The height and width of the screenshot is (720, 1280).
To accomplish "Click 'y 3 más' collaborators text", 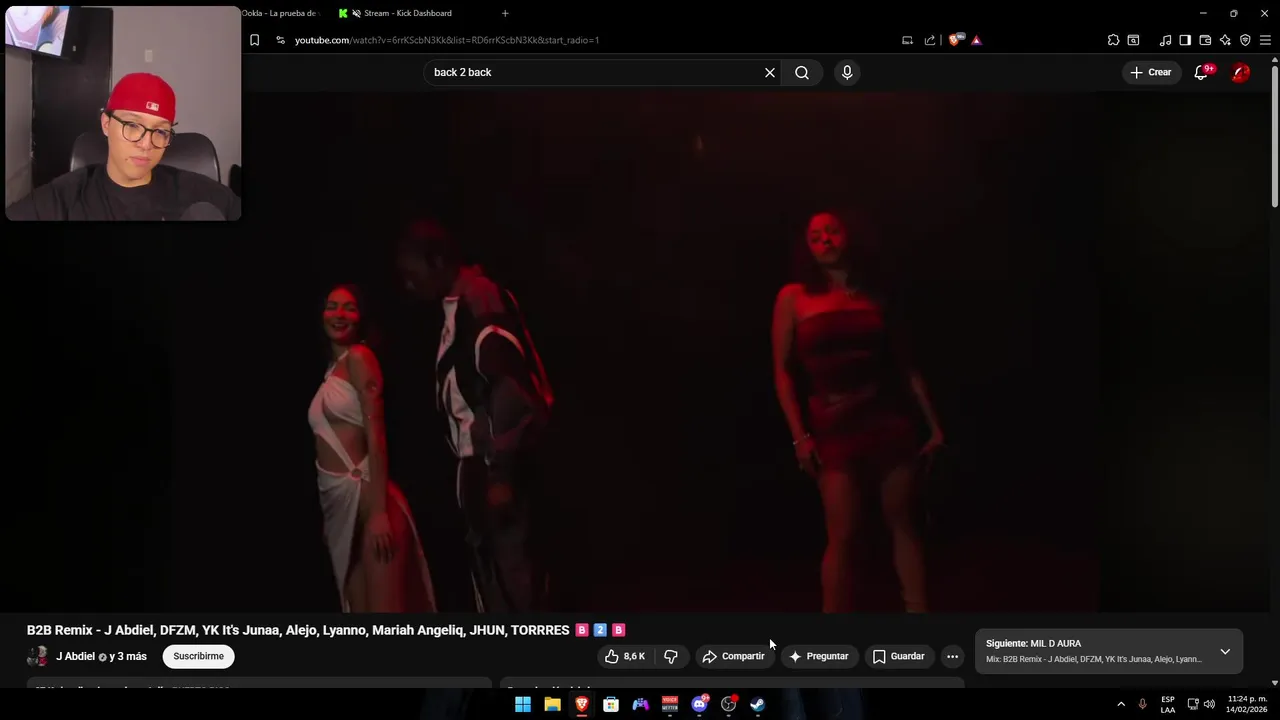I will 128,656.
